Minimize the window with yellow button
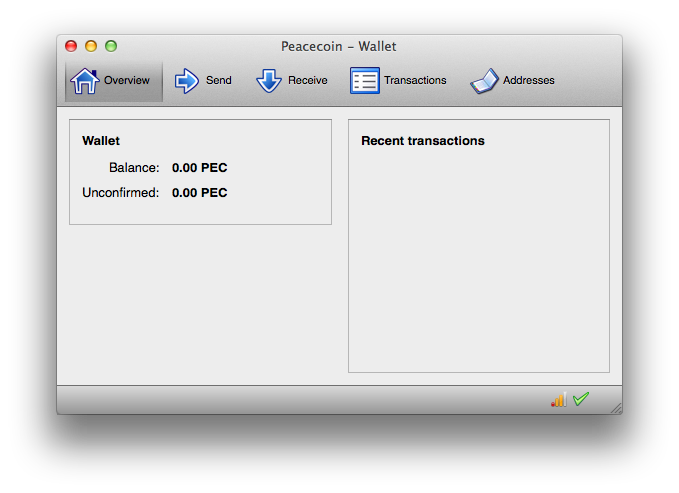This screenshot has width=679, height=493. coord(91,46)
